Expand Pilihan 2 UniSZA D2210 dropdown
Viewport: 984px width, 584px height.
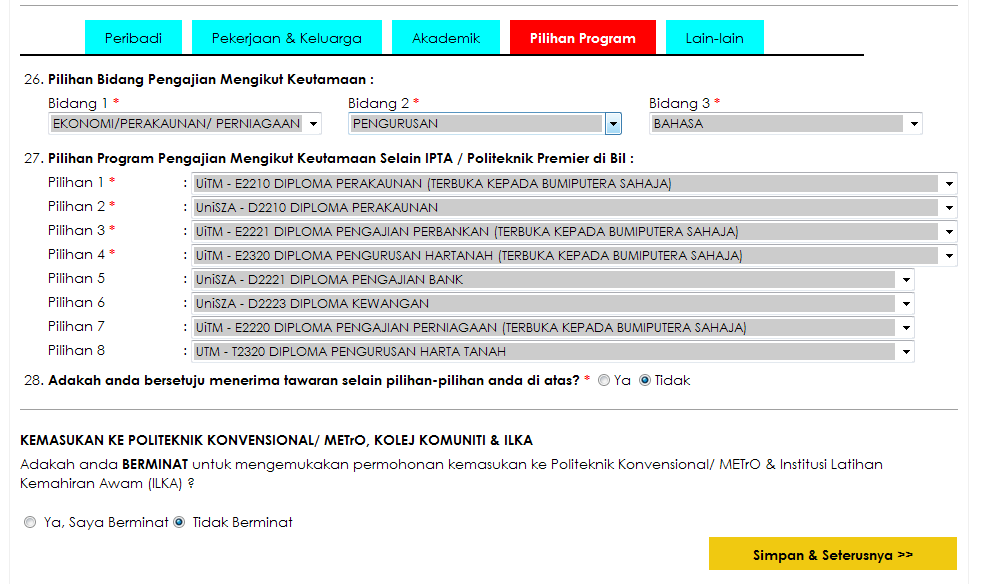click(574, 208)
